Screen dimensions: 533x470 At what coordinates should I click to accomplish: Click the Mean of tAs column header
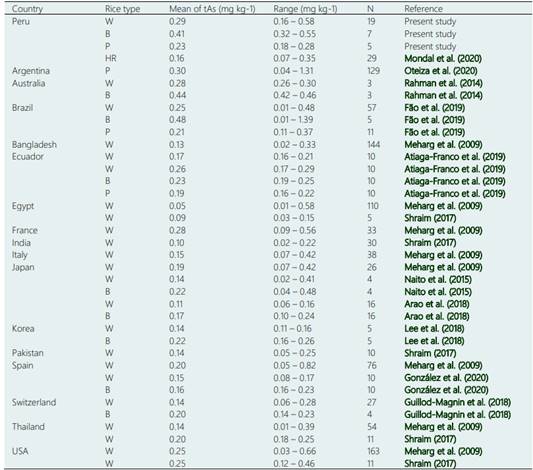tap(212, 9)
